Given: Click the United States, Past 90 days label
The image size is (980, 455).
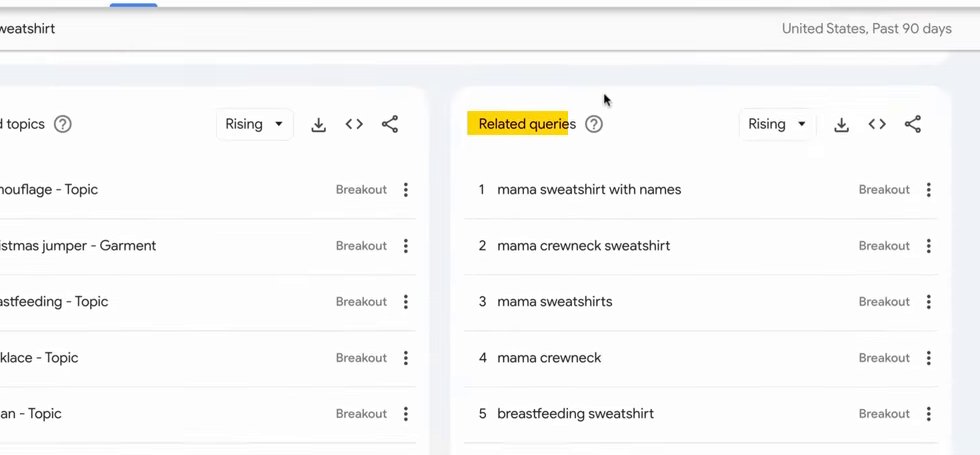Looking at the screenshot, I should [867, 29].
